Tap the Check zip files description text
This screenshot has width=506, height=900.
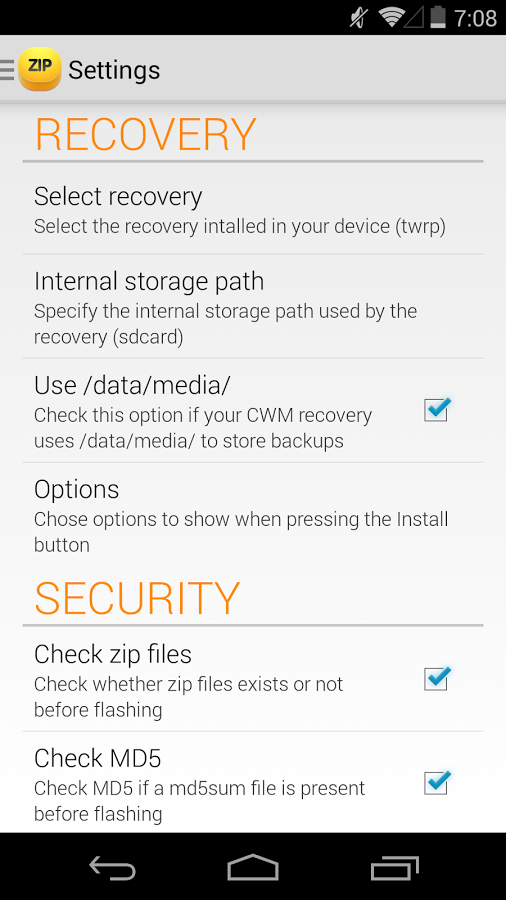click(188, 697)
